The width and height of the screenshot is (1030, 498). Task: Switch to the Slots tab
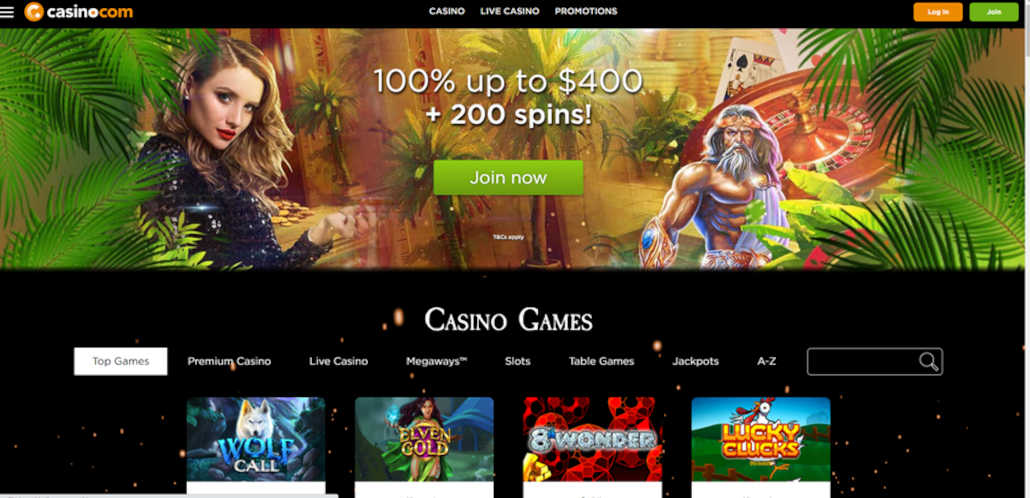pyautogui.click(x=518, y=361)
